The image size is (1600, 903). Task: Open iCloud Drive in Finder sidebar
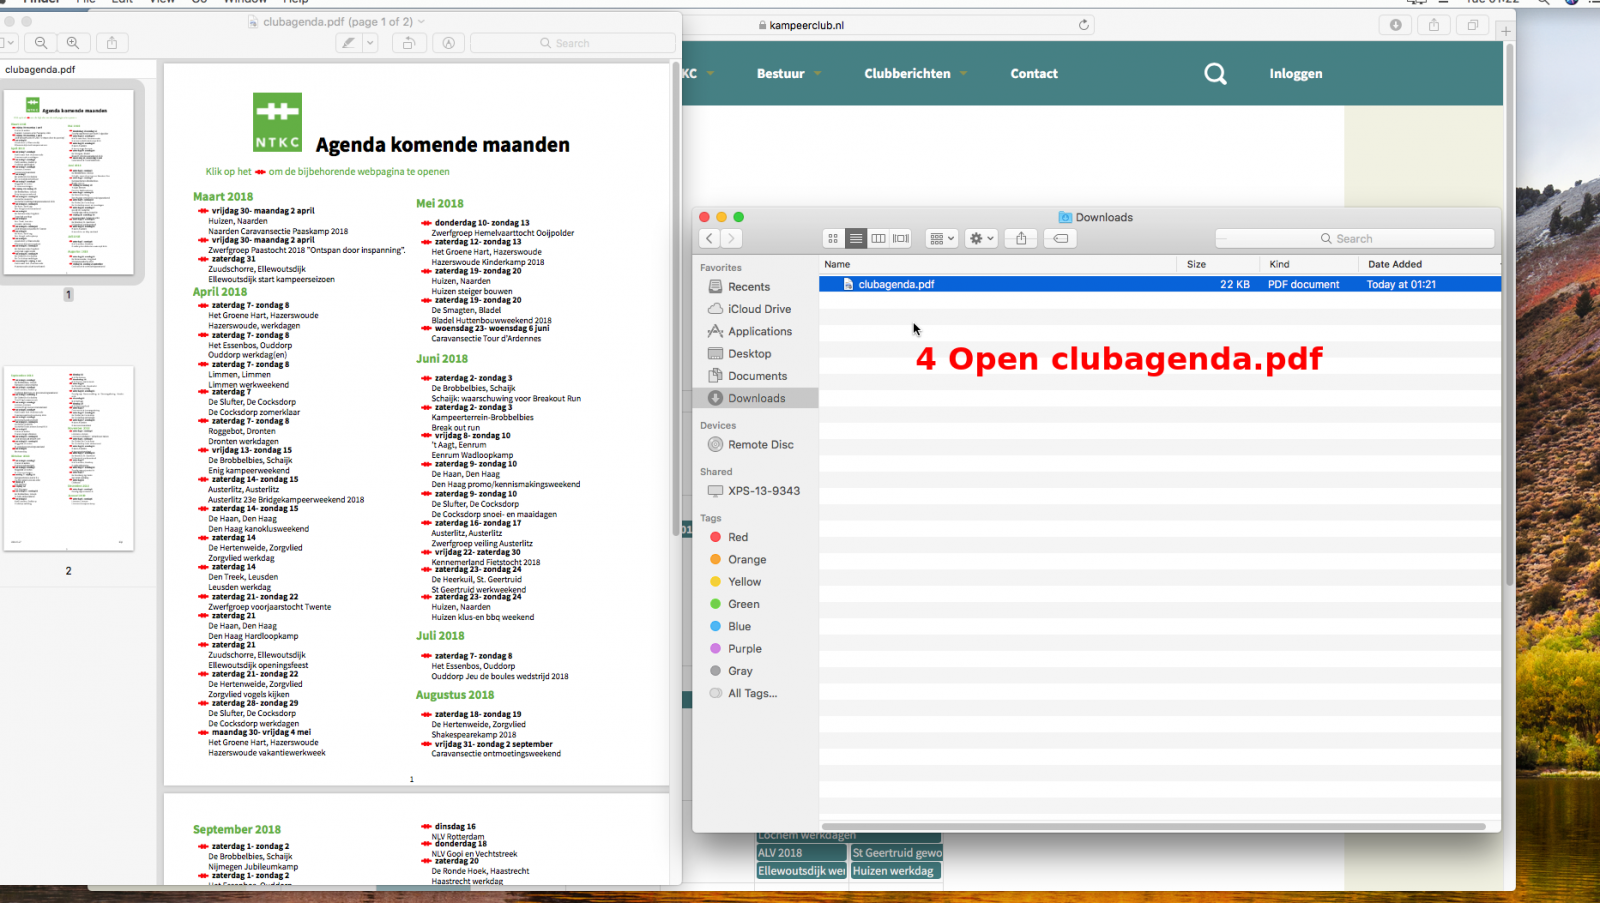(759, 309)
